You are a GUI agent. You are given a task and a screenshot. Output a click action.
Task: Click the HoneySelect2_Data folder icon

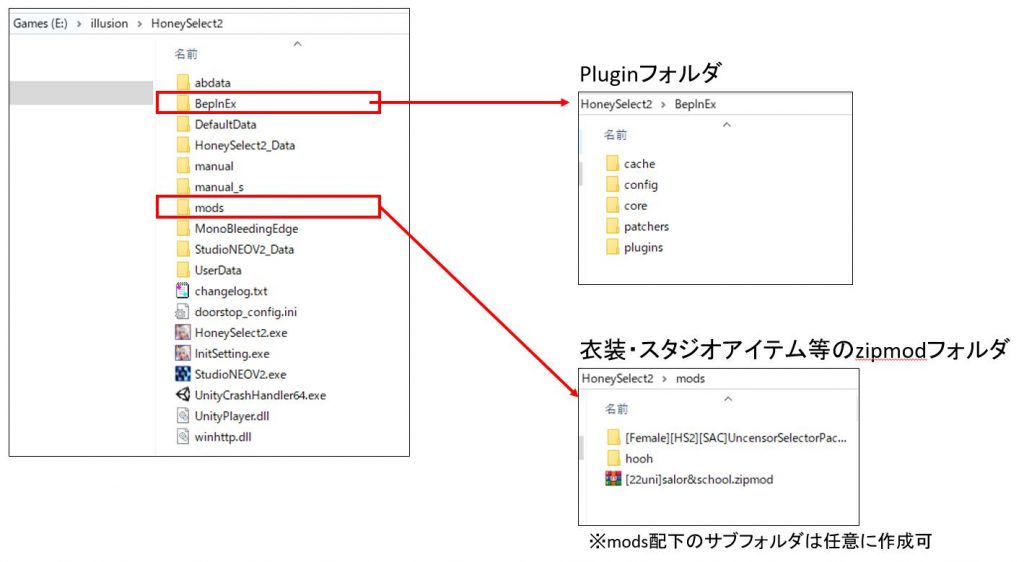click(183, 145)
